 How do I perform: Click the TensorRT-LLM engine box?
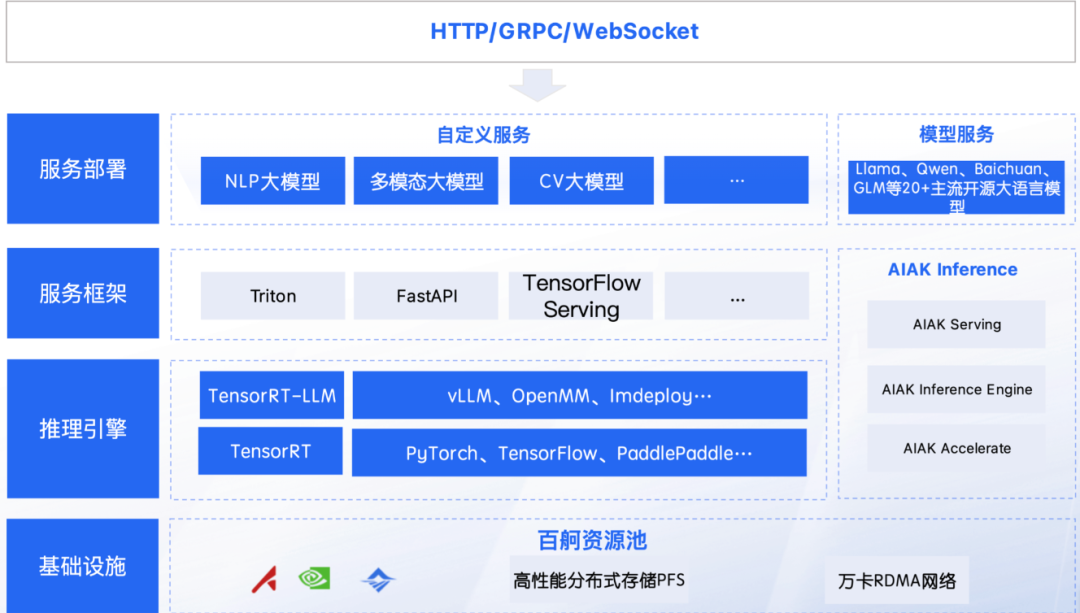coord(272,395)
